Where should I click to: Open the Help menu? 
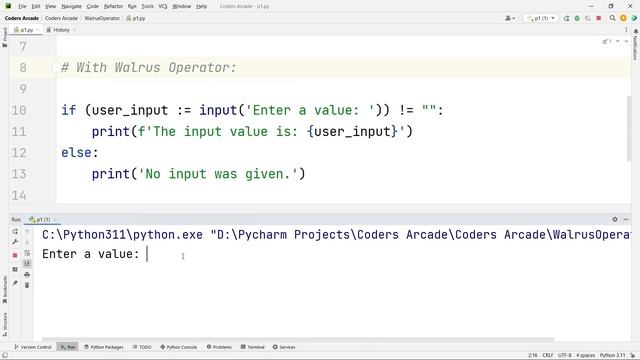coord(202,7)
